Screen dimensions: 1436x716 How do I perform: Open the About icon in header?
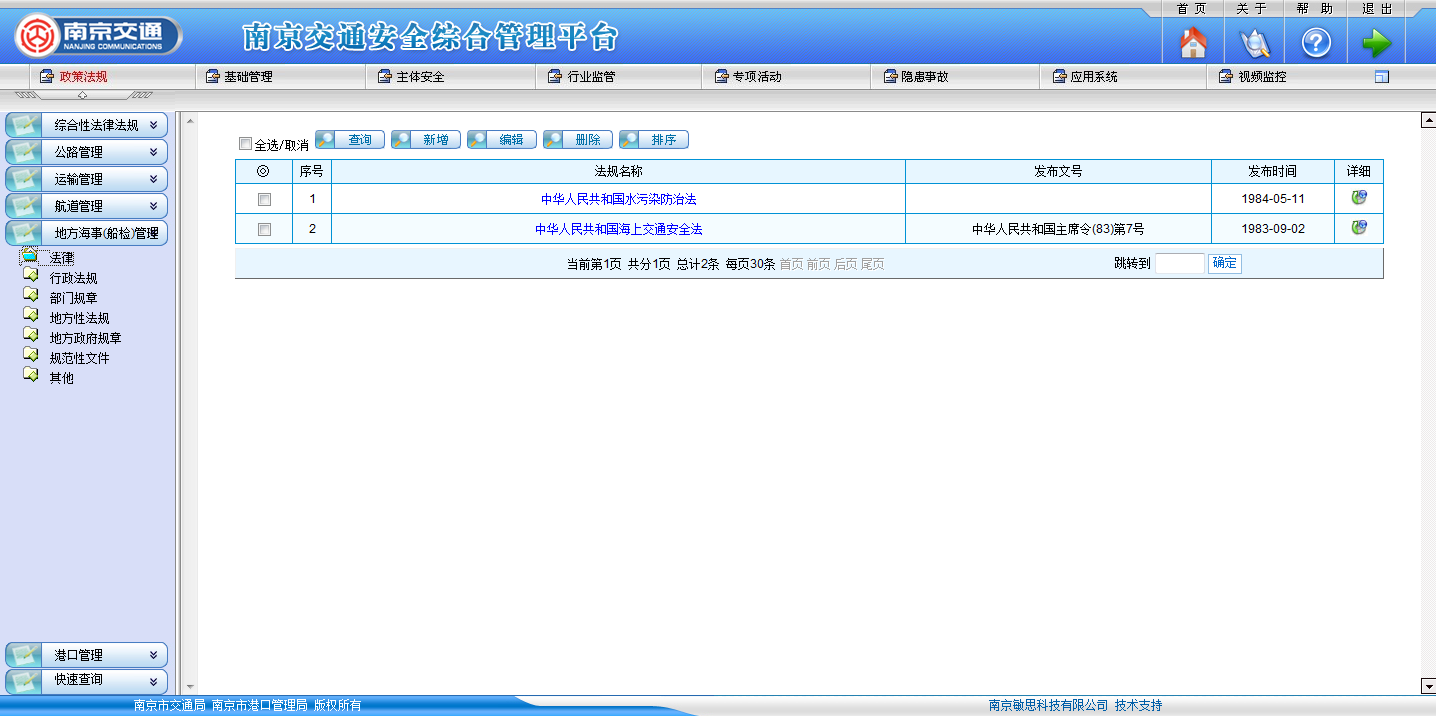point(1254,43)
